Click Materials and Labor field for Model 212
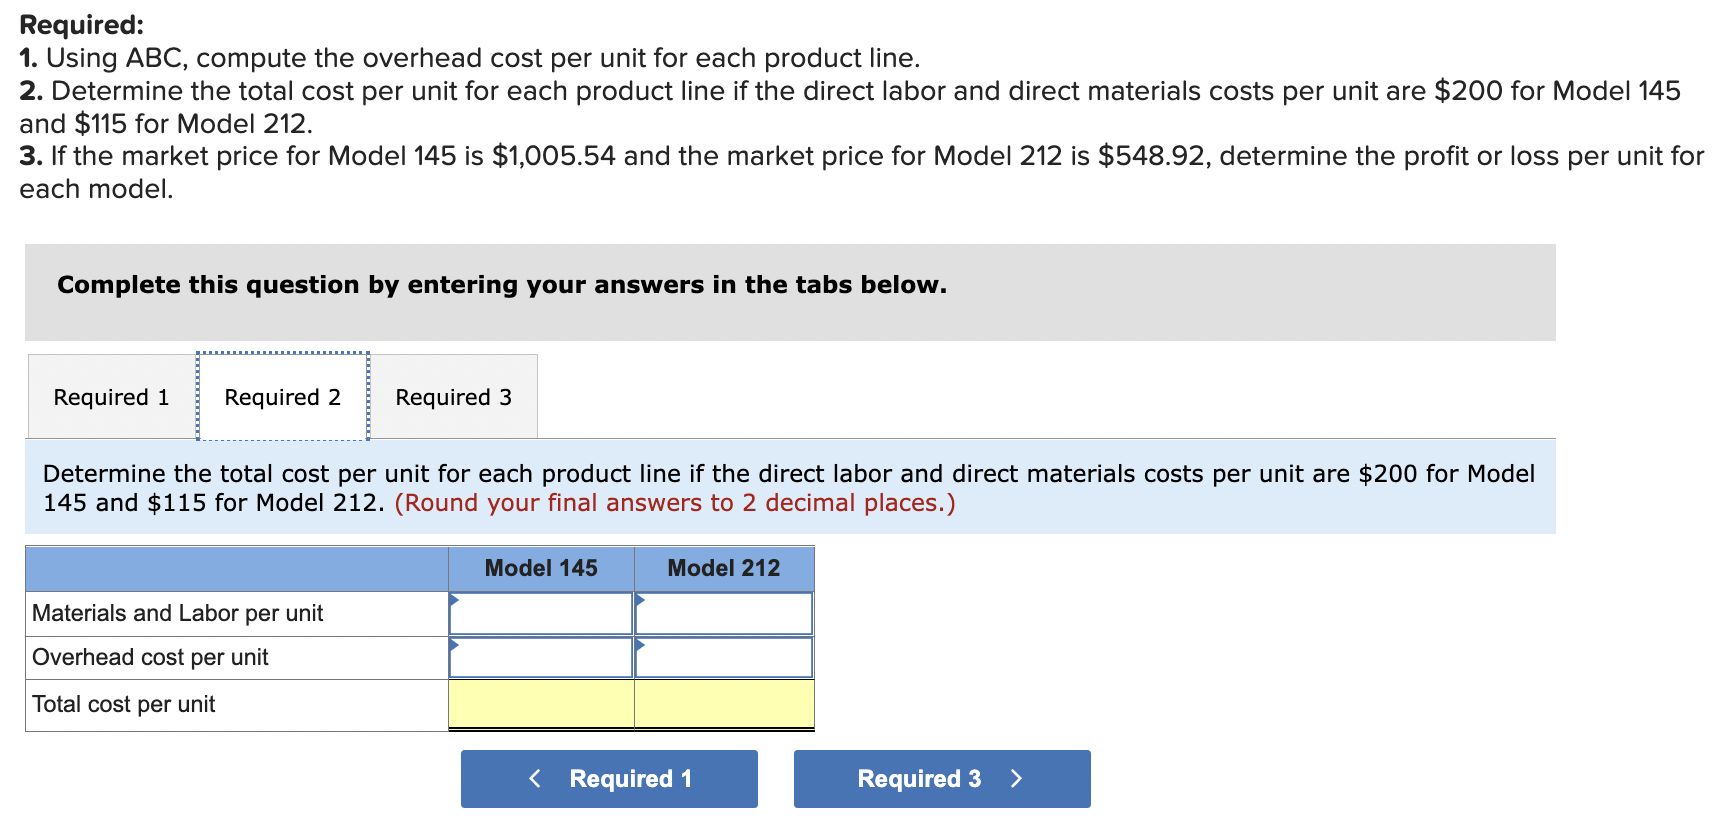Screen dimensions: 1714x822 click(x=724, y=613)
